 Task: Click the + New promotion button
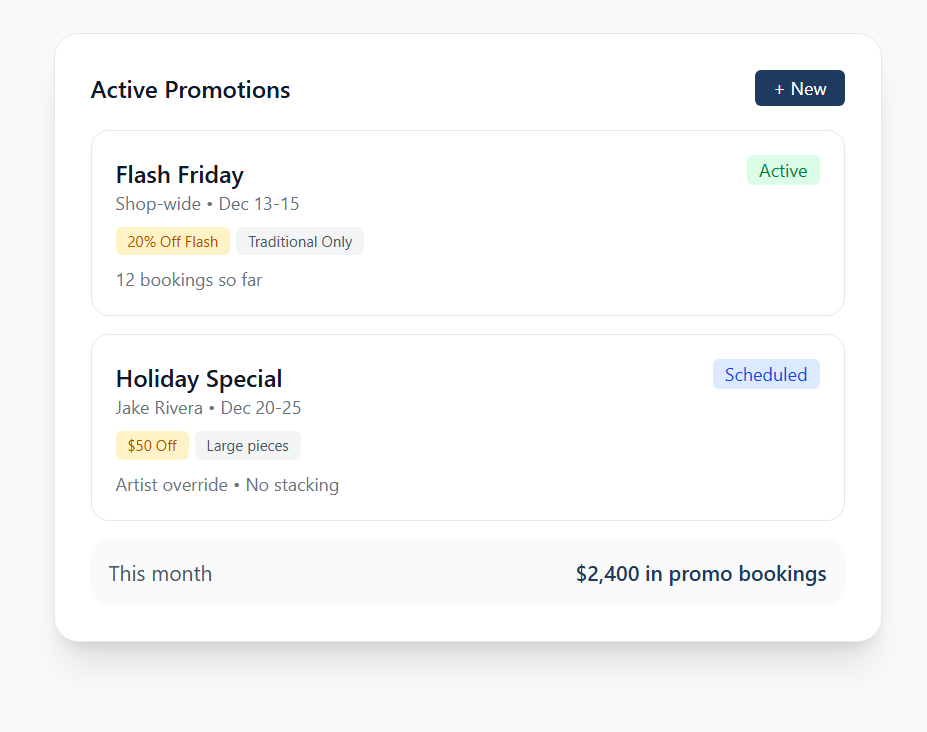799,88
